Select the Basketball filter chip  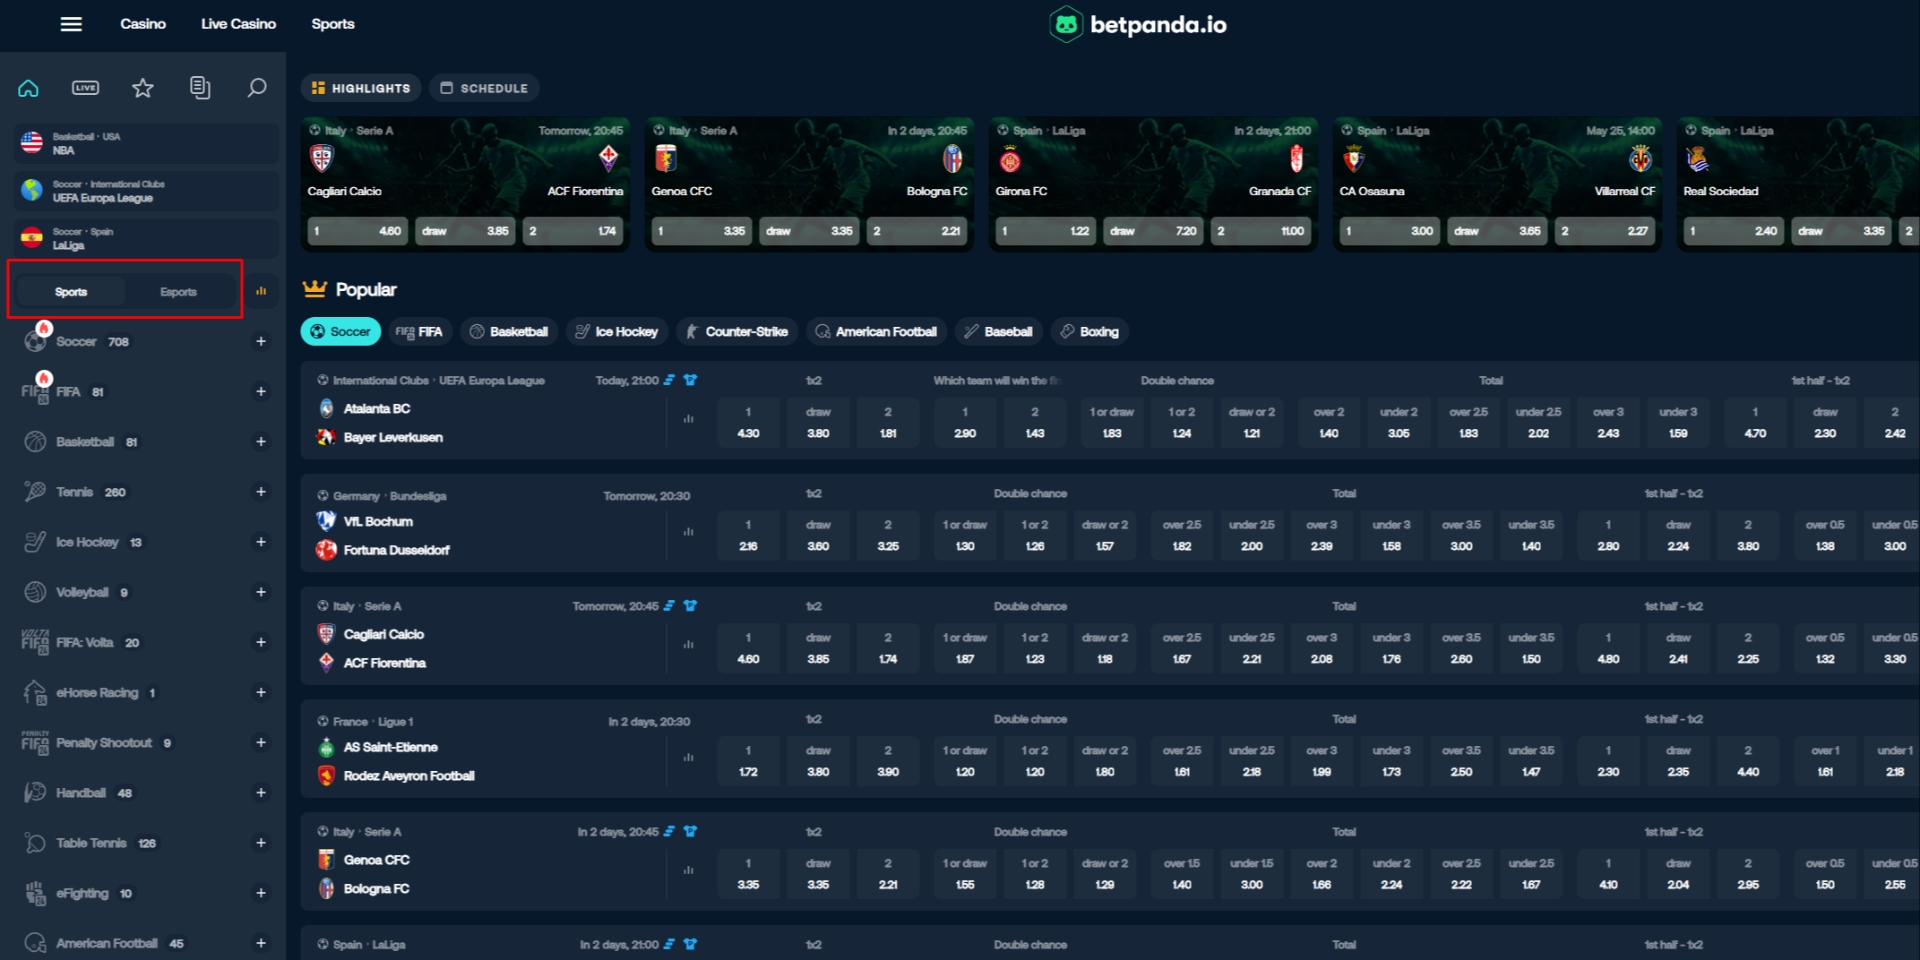509,332
